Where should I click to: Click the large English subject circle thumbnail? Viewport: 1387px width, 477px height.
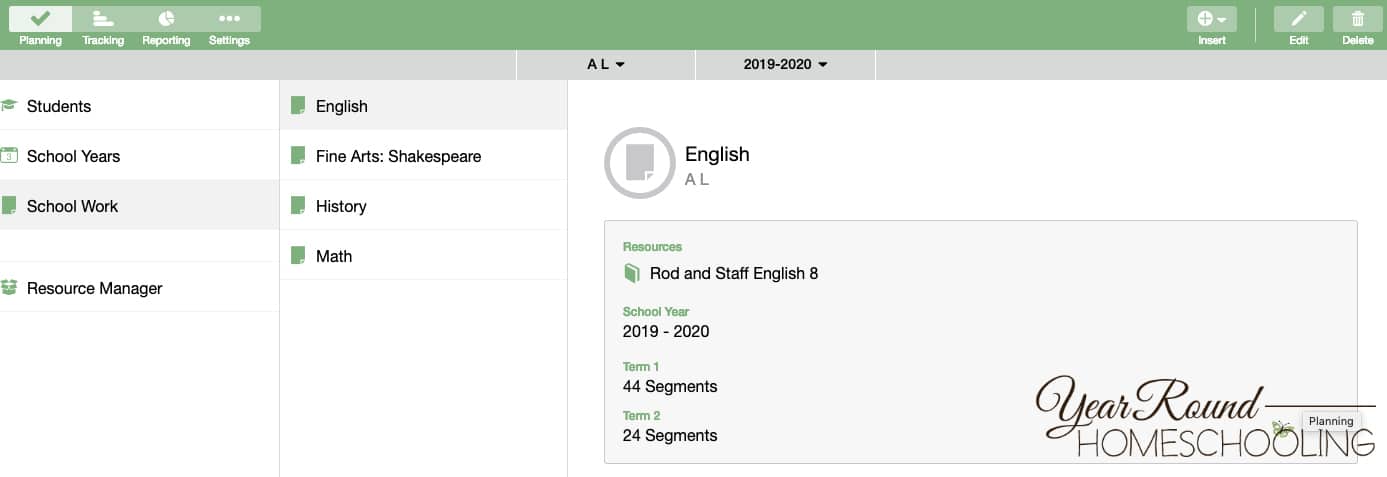[x=639, y=162]
